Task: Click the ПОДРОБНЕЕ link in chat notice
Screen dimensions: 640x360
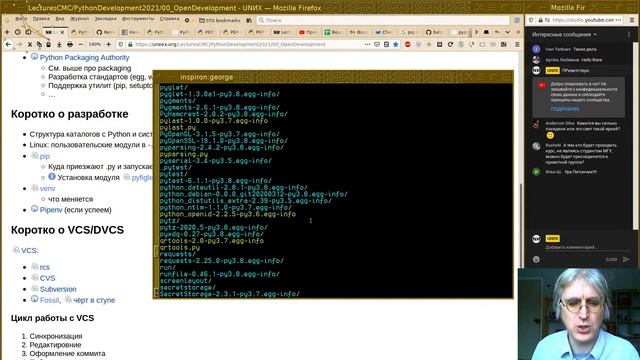Action: click(565, 109)
